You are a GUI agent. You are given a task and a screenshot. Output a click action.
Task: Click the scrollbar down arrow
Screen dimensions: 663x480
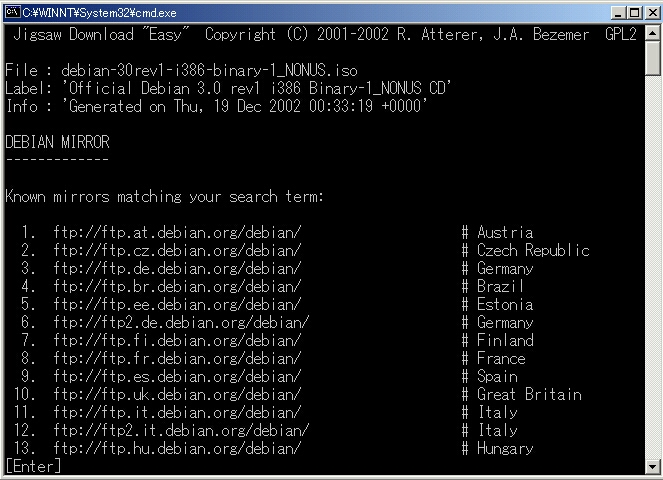(653, 467)
